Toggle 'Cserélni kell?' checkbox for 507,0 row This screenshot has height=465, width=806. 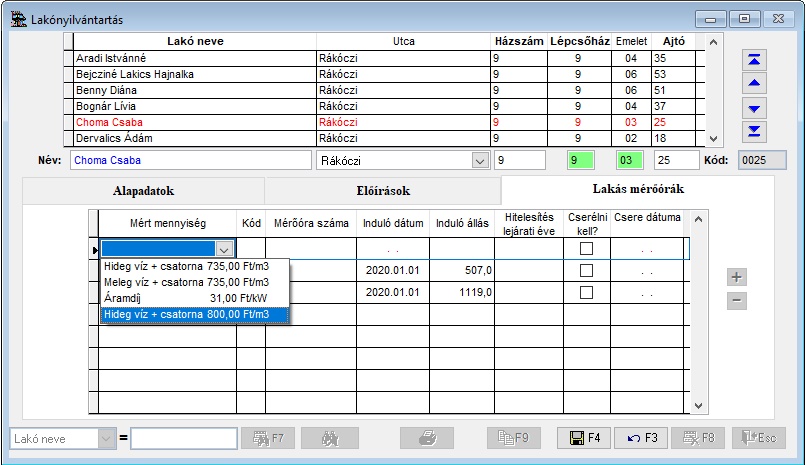[587, 270]
